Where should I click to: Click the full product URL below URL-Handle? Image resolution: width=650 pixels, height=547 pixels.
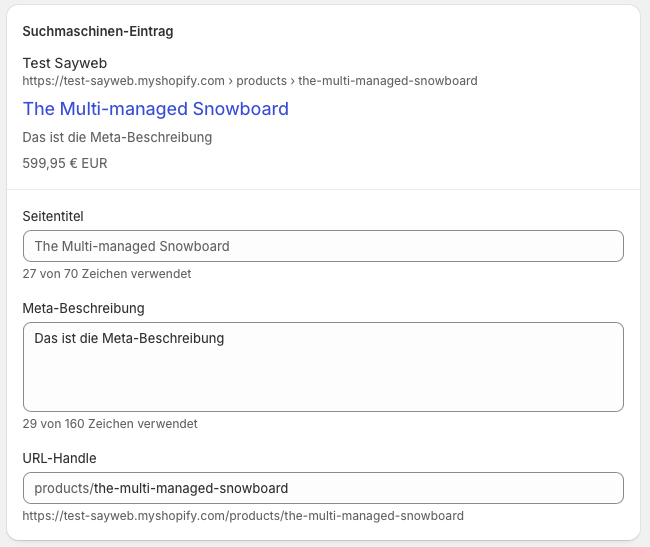coord(243,516)
